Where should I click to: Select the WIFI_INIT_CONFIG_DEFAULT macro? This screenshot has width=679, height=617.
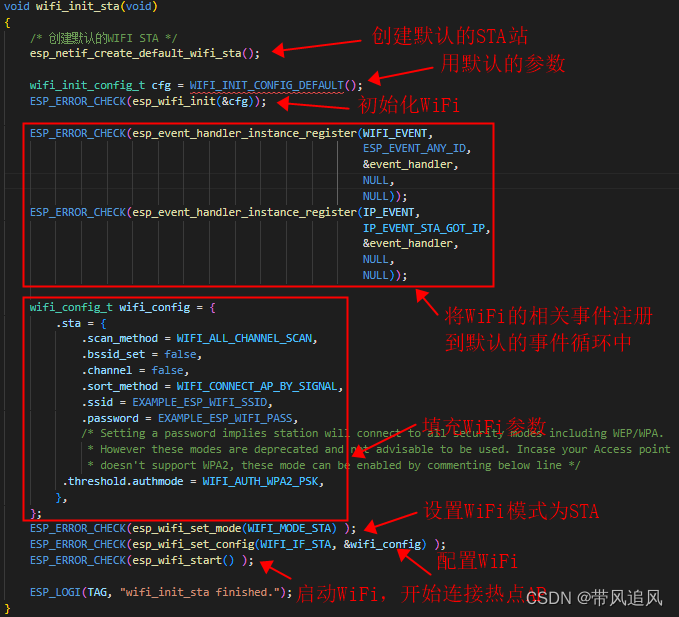click(x=267, y=85)
